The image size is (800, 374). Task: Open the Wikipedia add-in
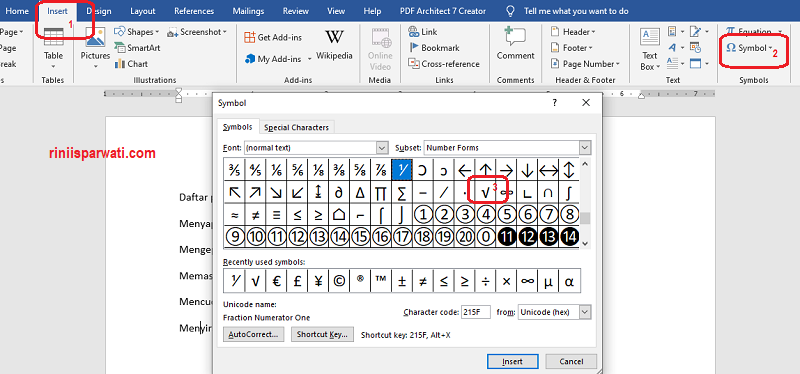334,45
